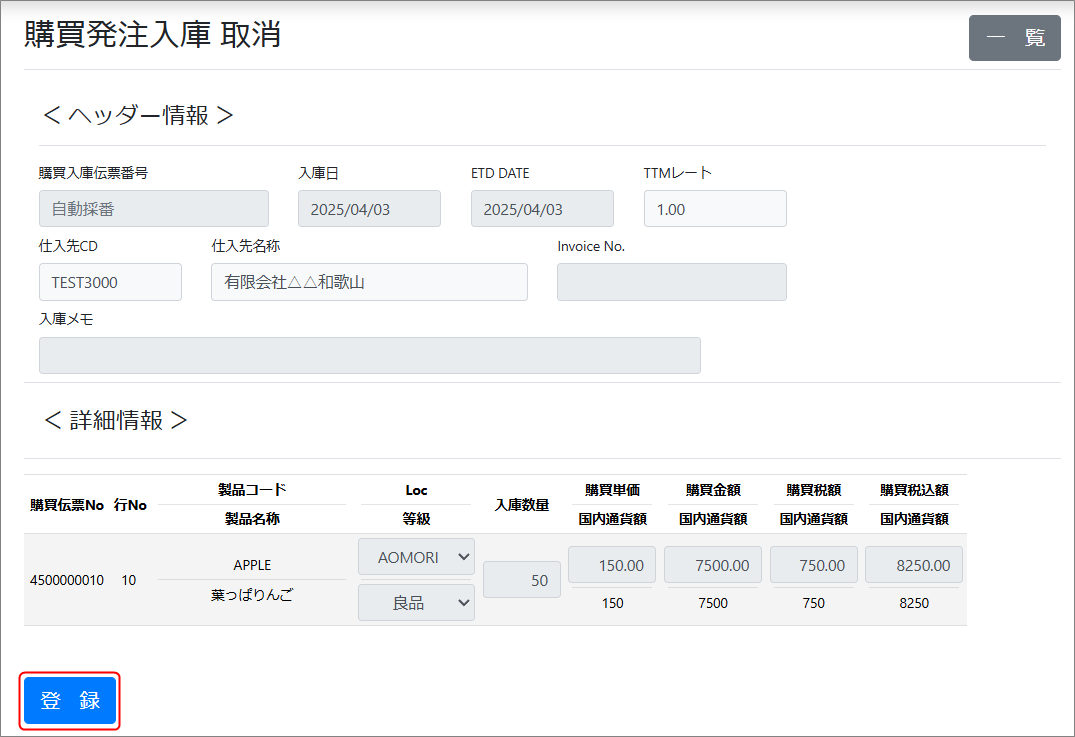
Task: Select the 購買単価 field showing 150.00
Action: (612, 565)
